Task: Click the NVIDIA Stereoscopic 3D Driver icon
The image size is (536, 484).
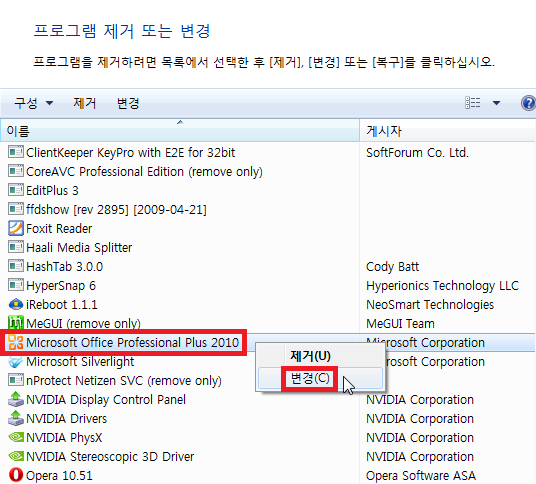Action: tap(16, 456)
